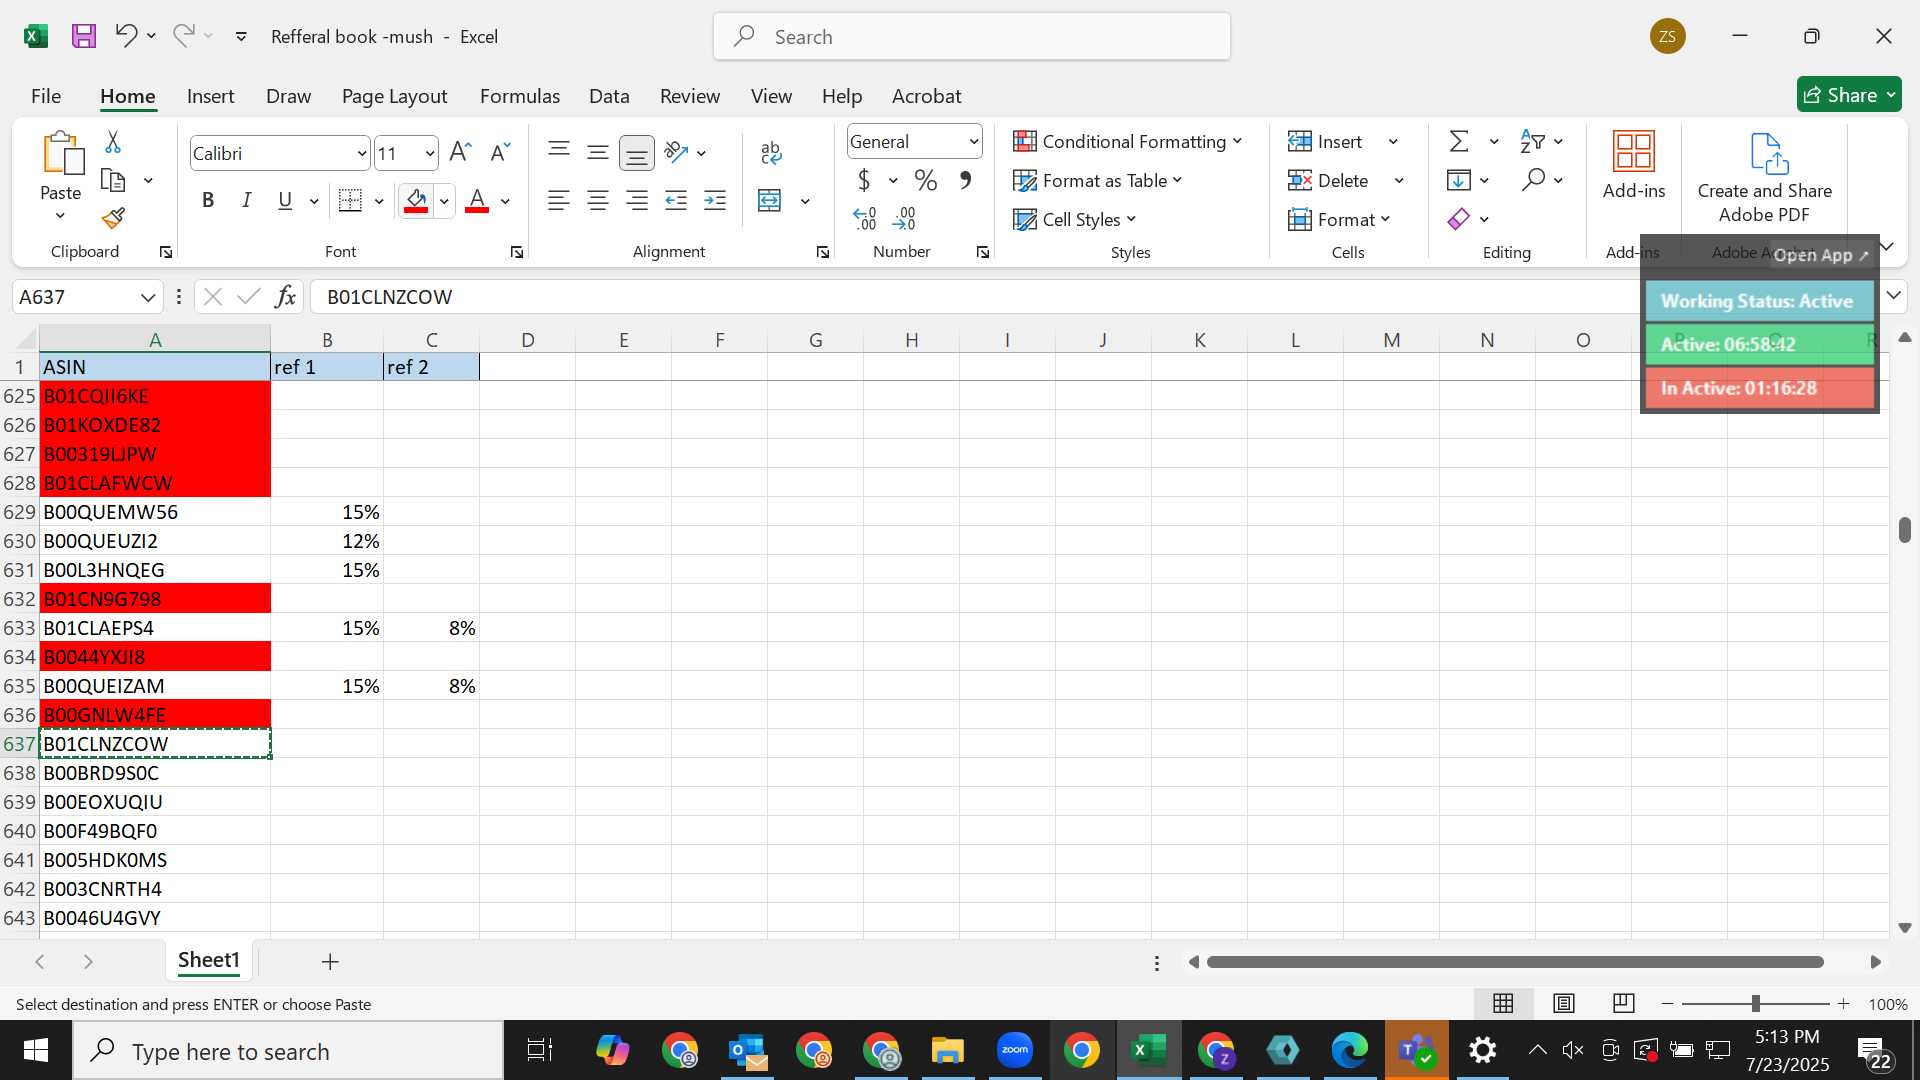Toggle Bold formatting
Image resolution: width=1920 pixels, height=1080 pixels.
pyautogui.click(x=208, y=200)
